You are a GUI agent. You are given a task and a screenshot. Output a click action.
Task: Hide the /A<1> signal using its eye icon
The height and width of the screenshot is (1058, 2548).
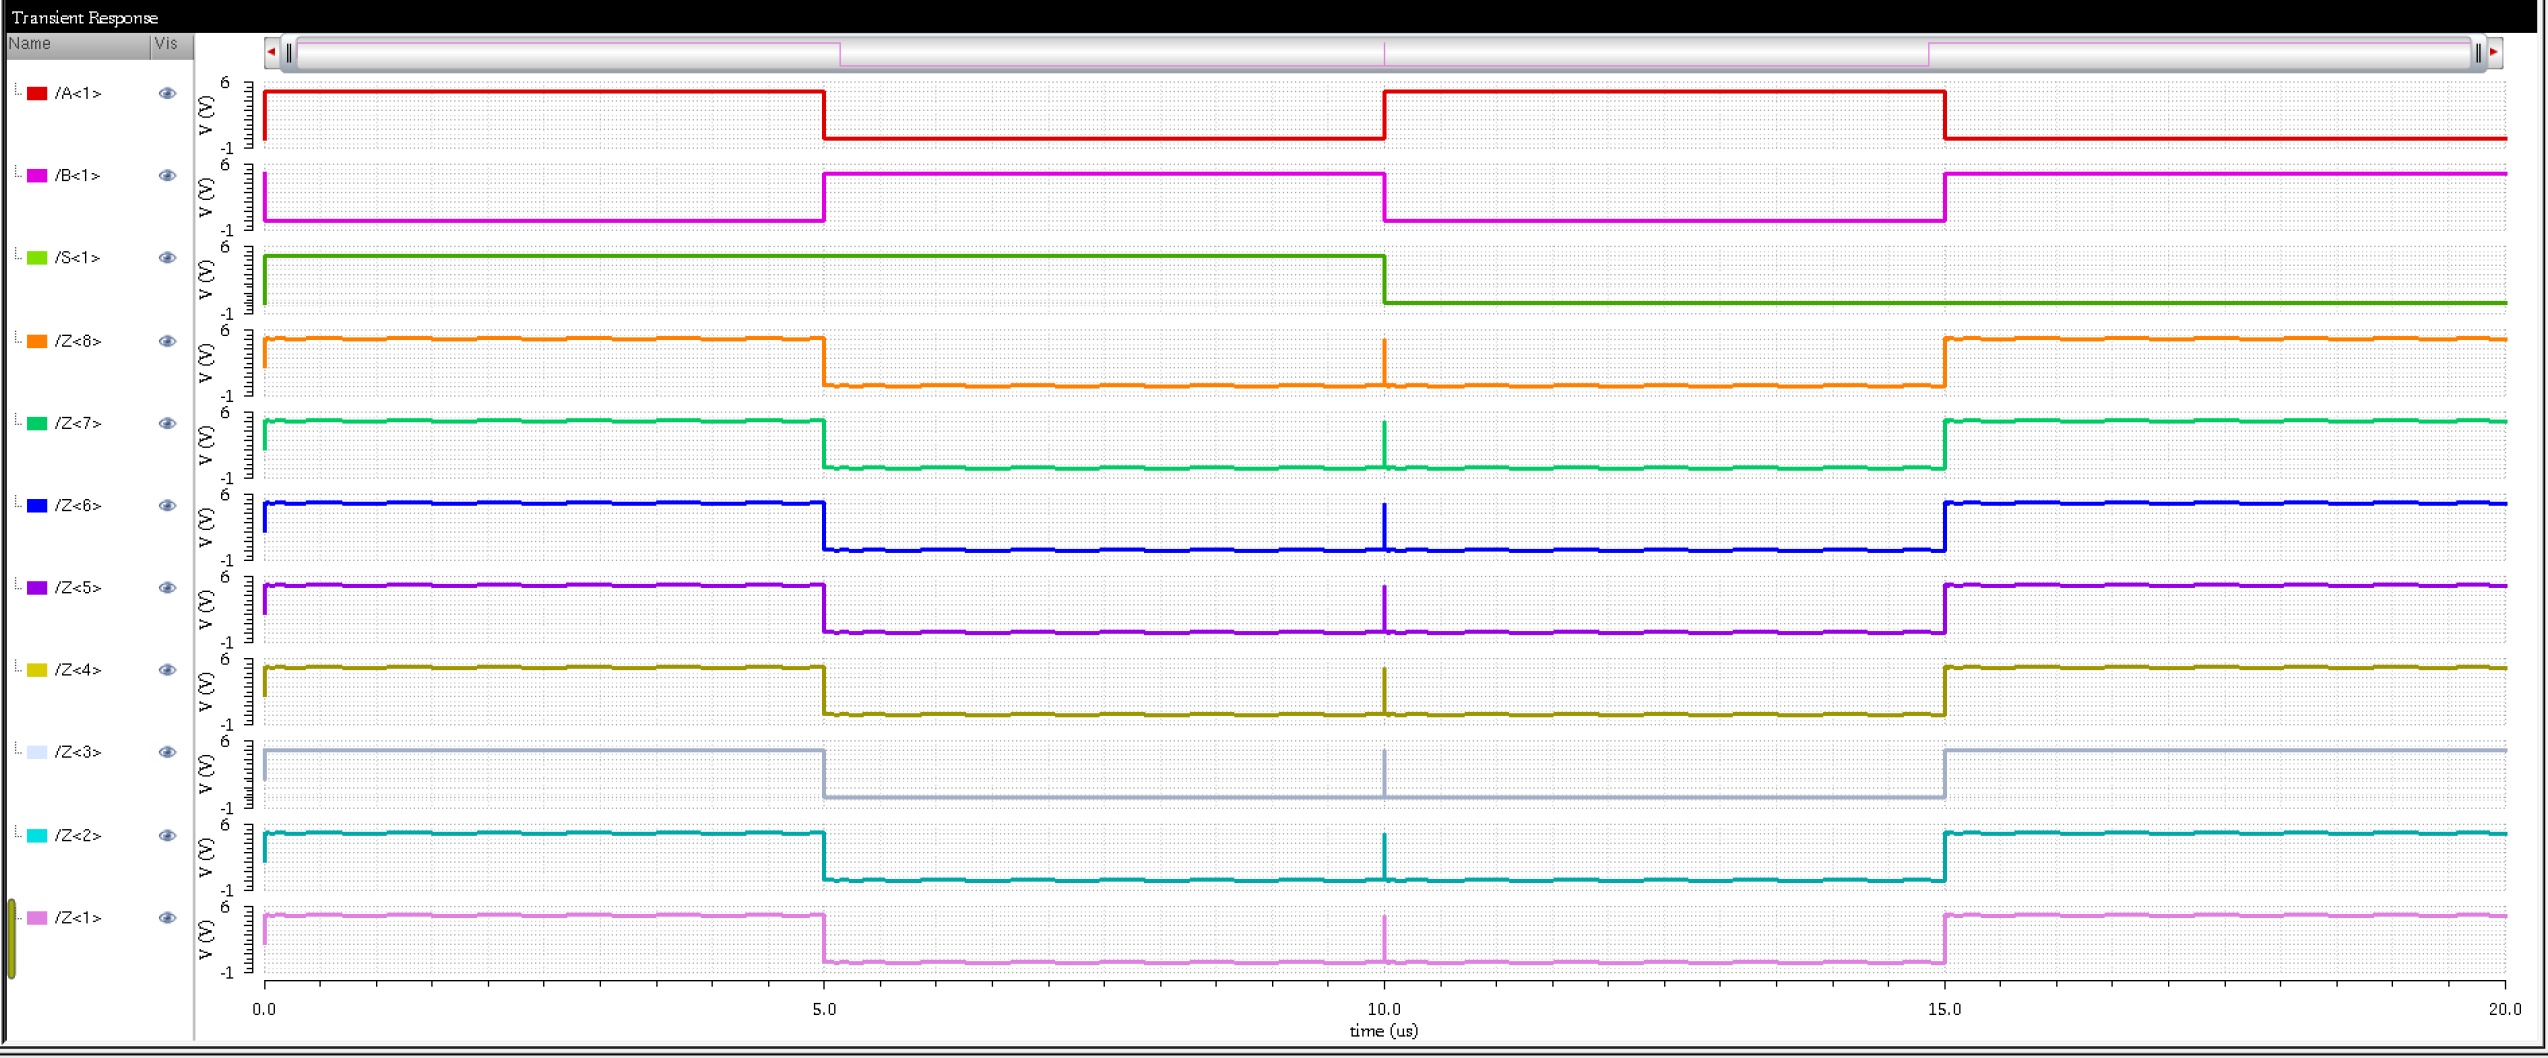pyautogui.click(x=167, y=93)
